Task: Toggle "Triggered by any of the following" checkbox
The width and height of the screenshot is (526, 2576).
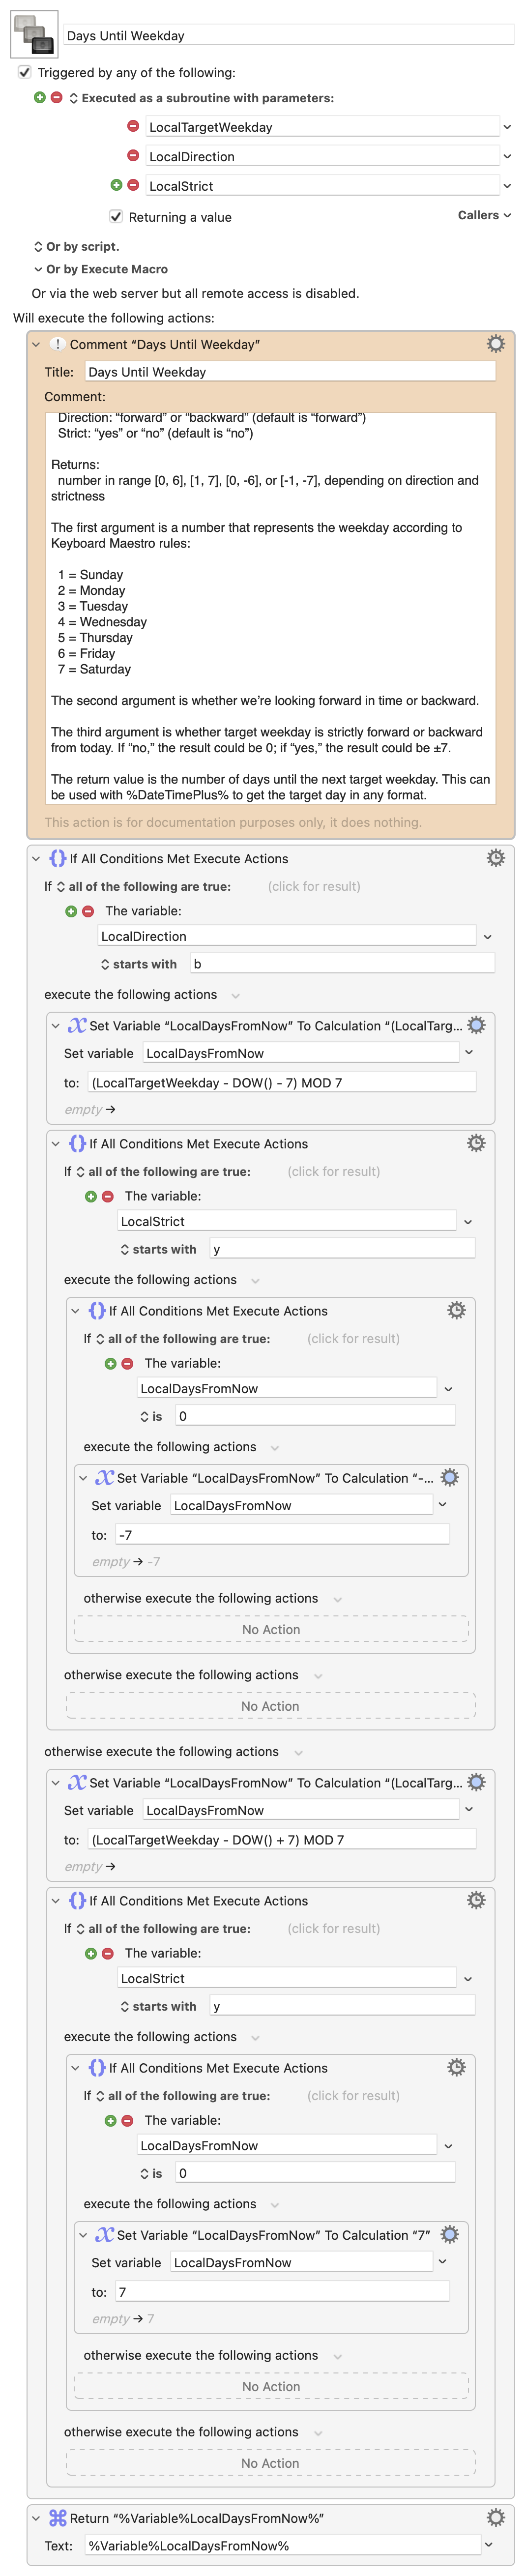Action: [x=25, y=72]
